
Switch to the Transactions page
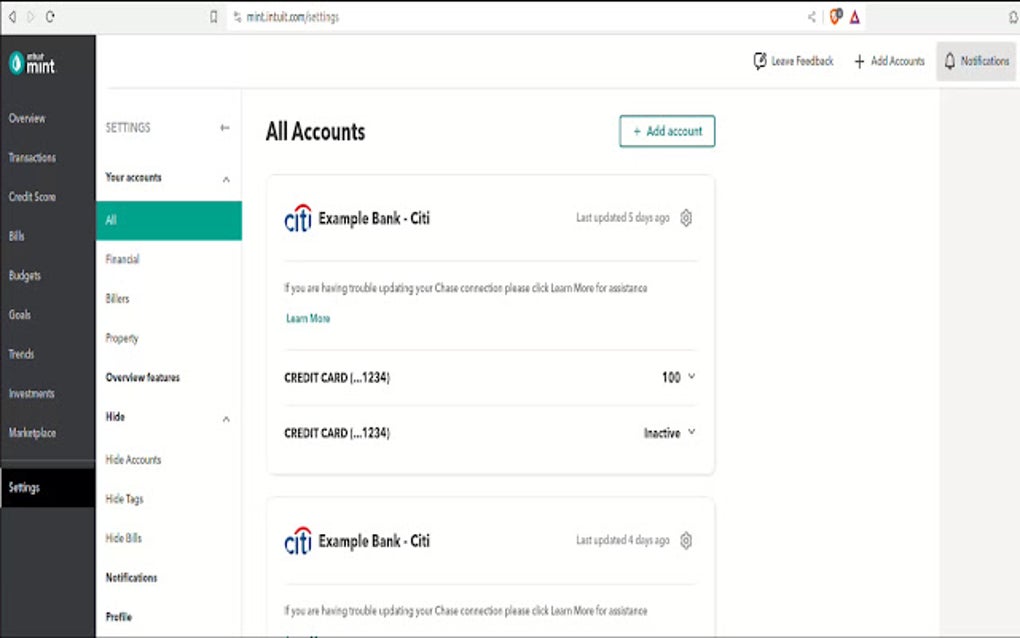click(x=35, y=157)
